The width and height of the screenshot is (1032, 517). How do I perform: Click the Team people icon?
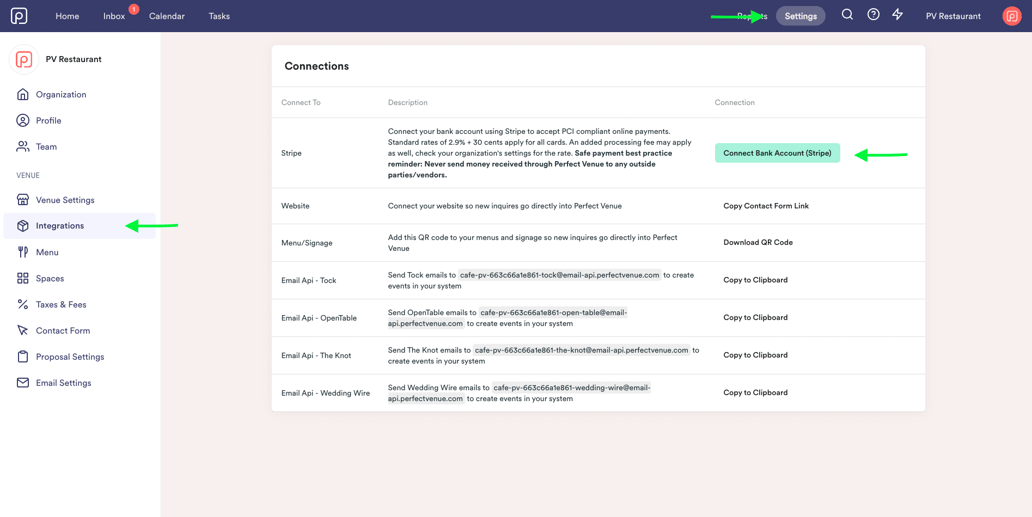tap(23, 147)
